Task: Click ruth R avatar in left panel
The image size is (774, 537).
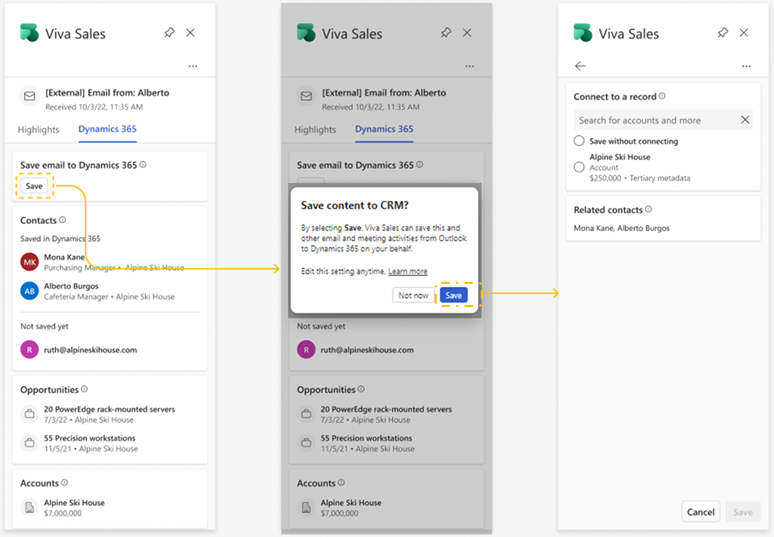Action: 30,349
